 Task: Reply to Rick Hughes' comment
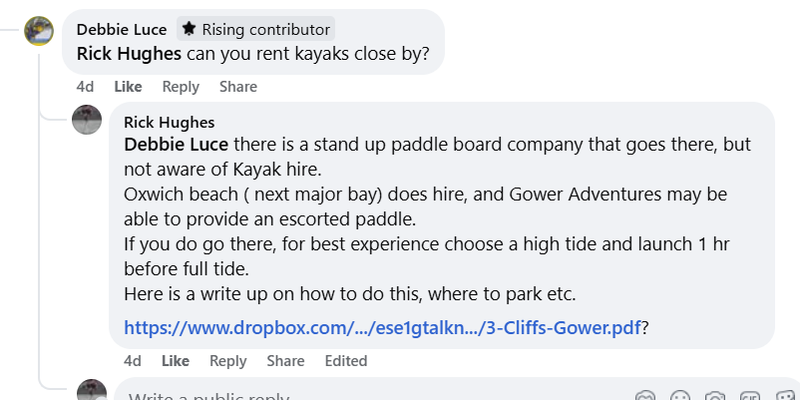tap(228, 361)
